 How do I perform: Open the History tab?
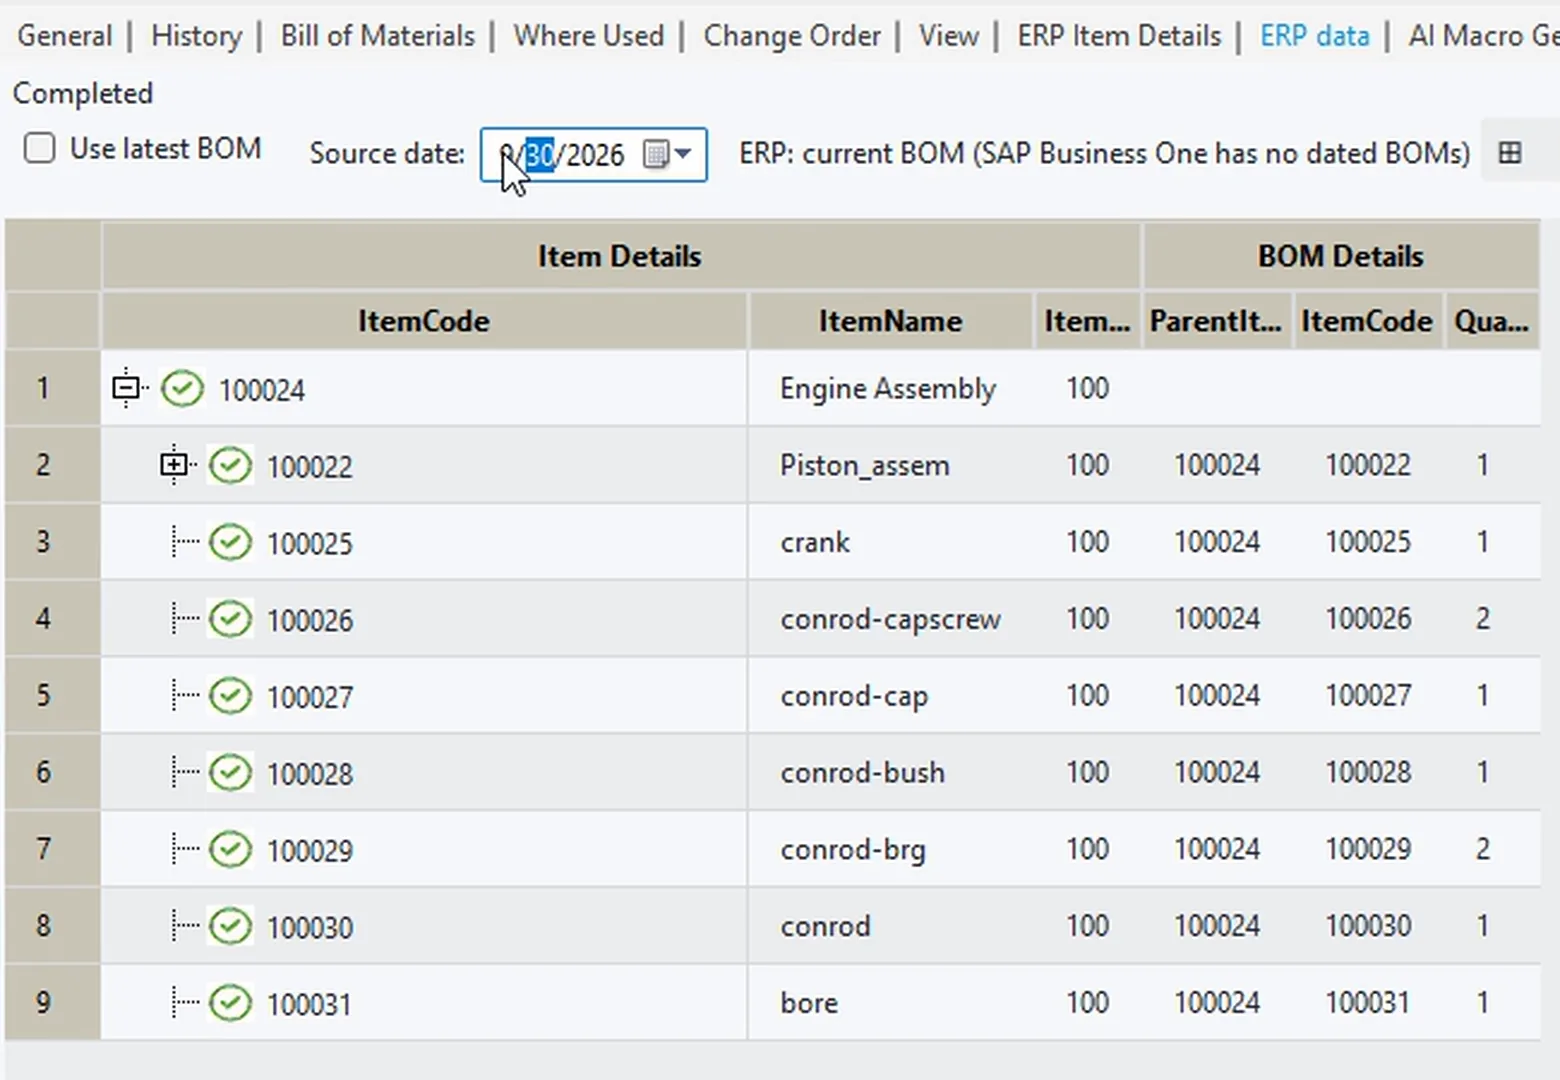pos(197,36)
